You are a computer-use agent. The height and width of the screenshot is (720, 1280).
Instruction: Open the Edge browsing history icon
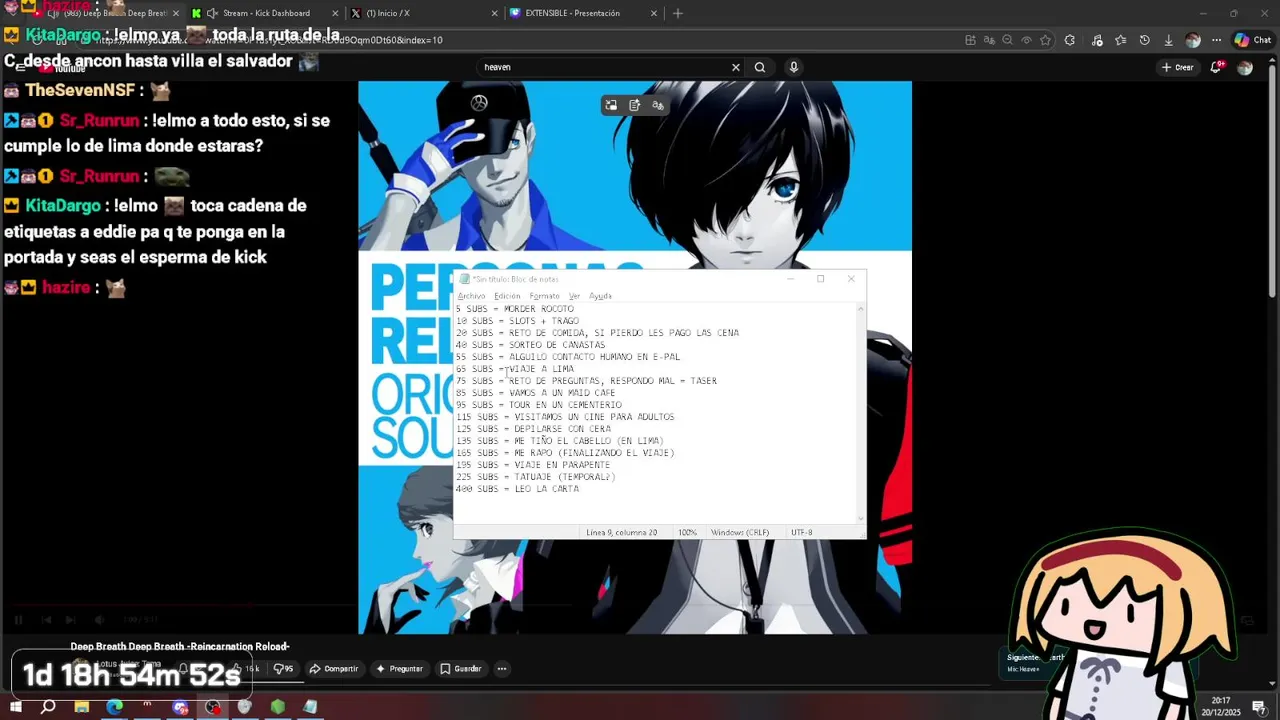pos(1144,40)
